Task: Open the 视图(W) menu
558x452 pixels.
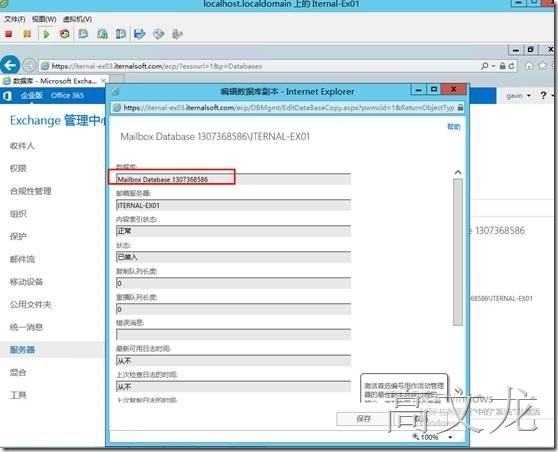Action: pyautogui.click(x=44, y=19)
